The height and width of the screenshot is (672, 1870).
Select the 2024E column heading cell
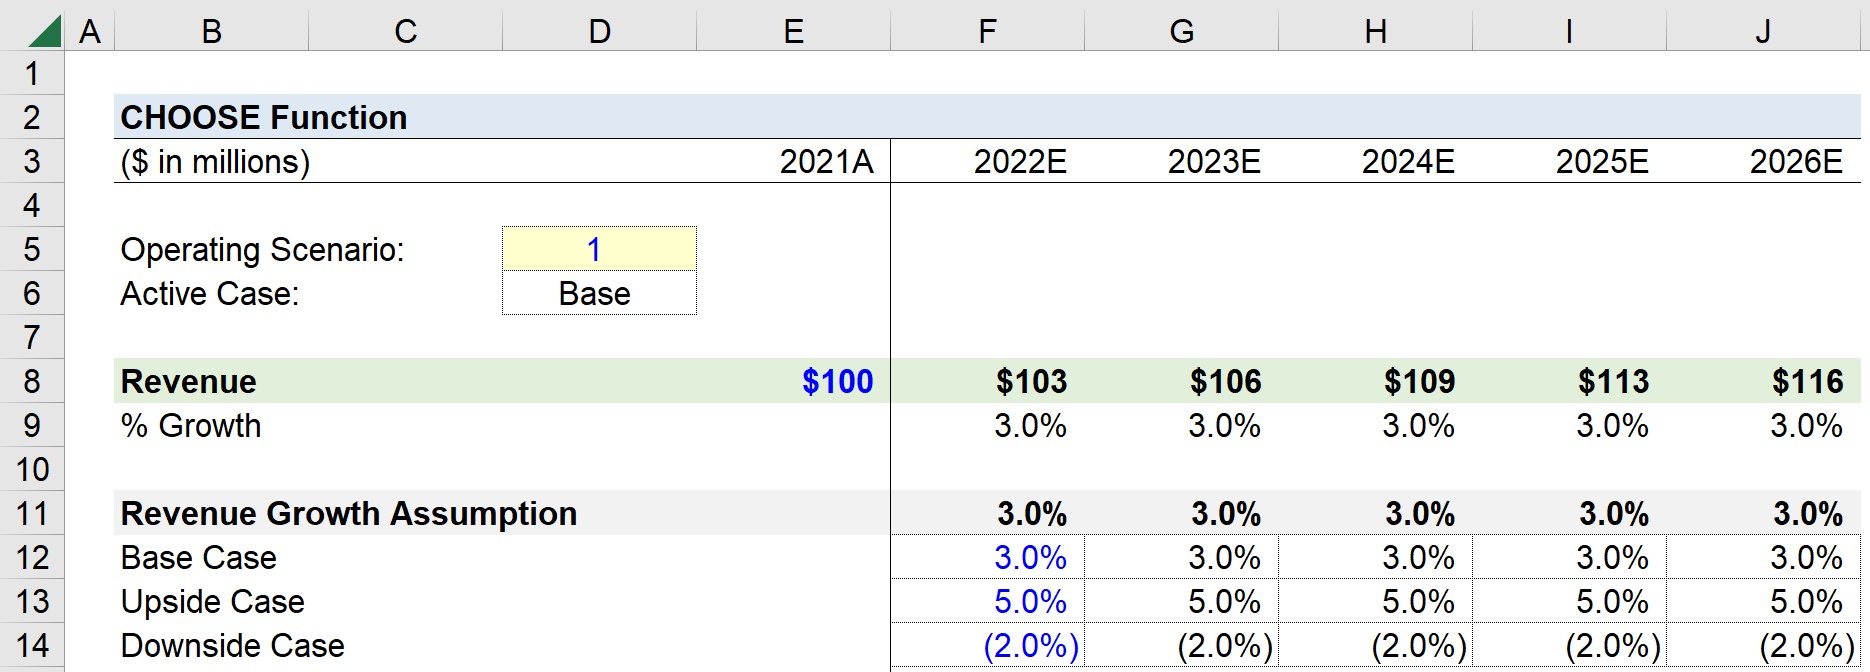tap(1375, 161)
